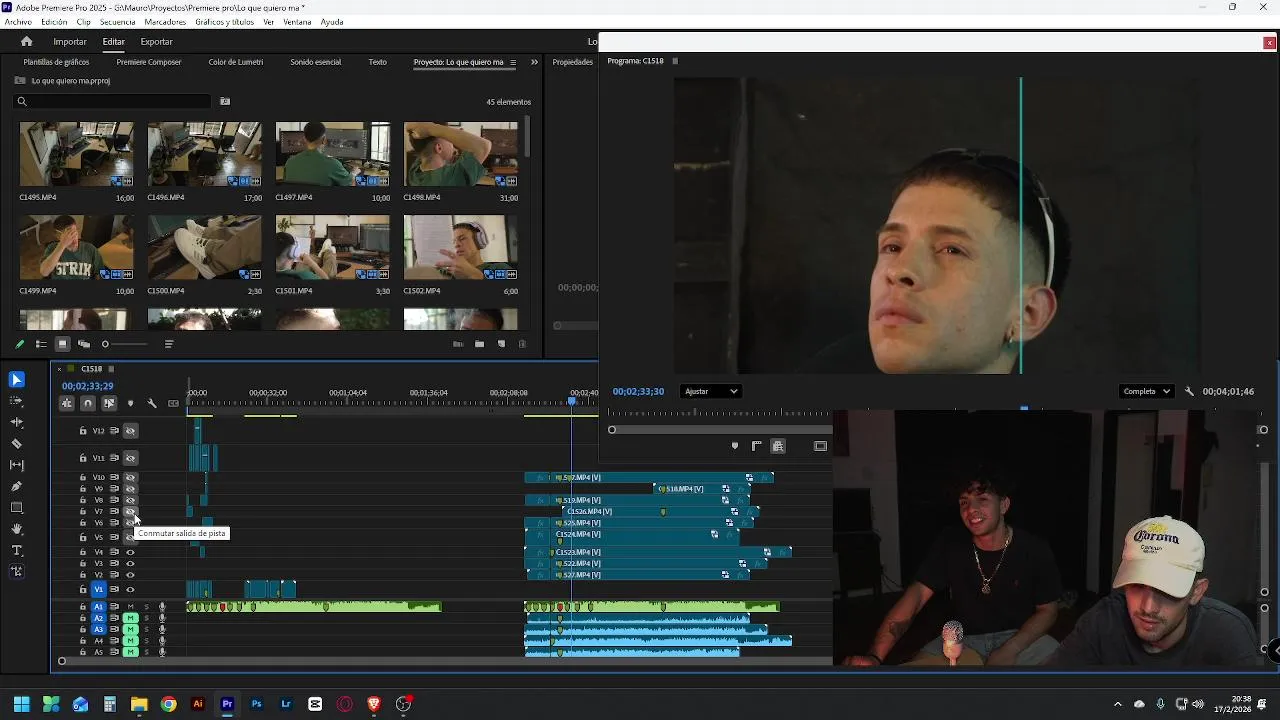Image resolution: width=1280 pixels, height=720 pixels.
Task: Open the Propiedades panel tab
Action: 573,62
